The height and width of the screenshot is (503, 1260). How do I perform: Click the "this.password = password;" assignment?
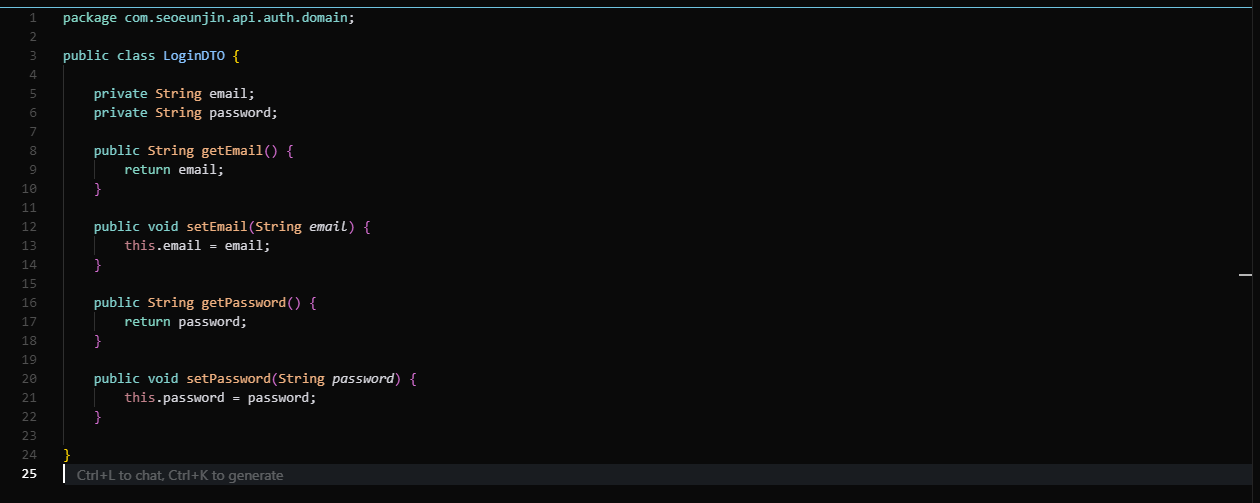tap(221, 398)
